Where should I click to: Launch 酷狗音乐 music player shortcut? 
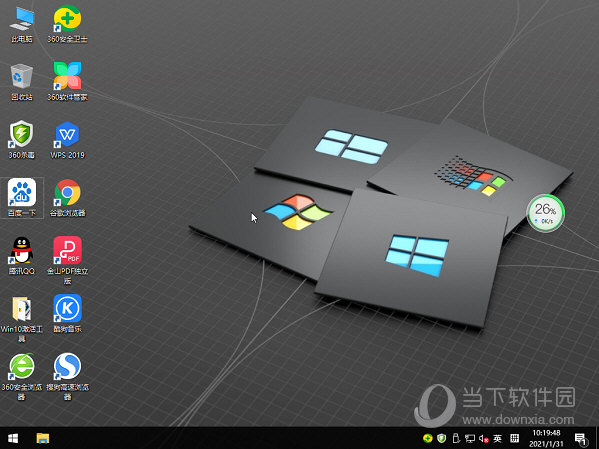click(x=67, y=314)
